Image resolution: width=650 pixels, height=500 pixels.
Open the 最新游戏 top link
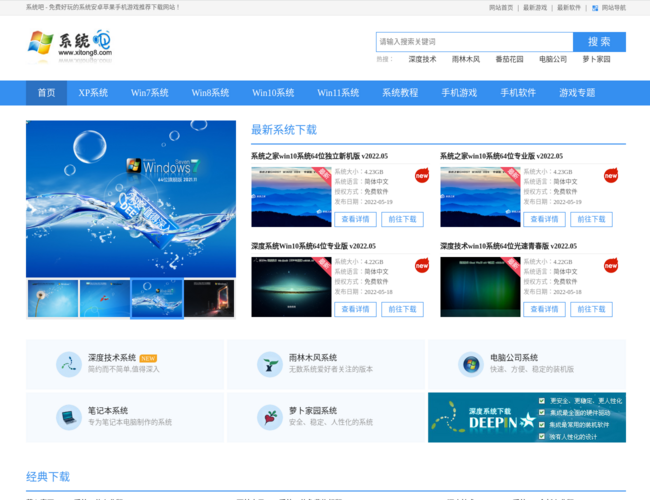(x=535, y=8)
